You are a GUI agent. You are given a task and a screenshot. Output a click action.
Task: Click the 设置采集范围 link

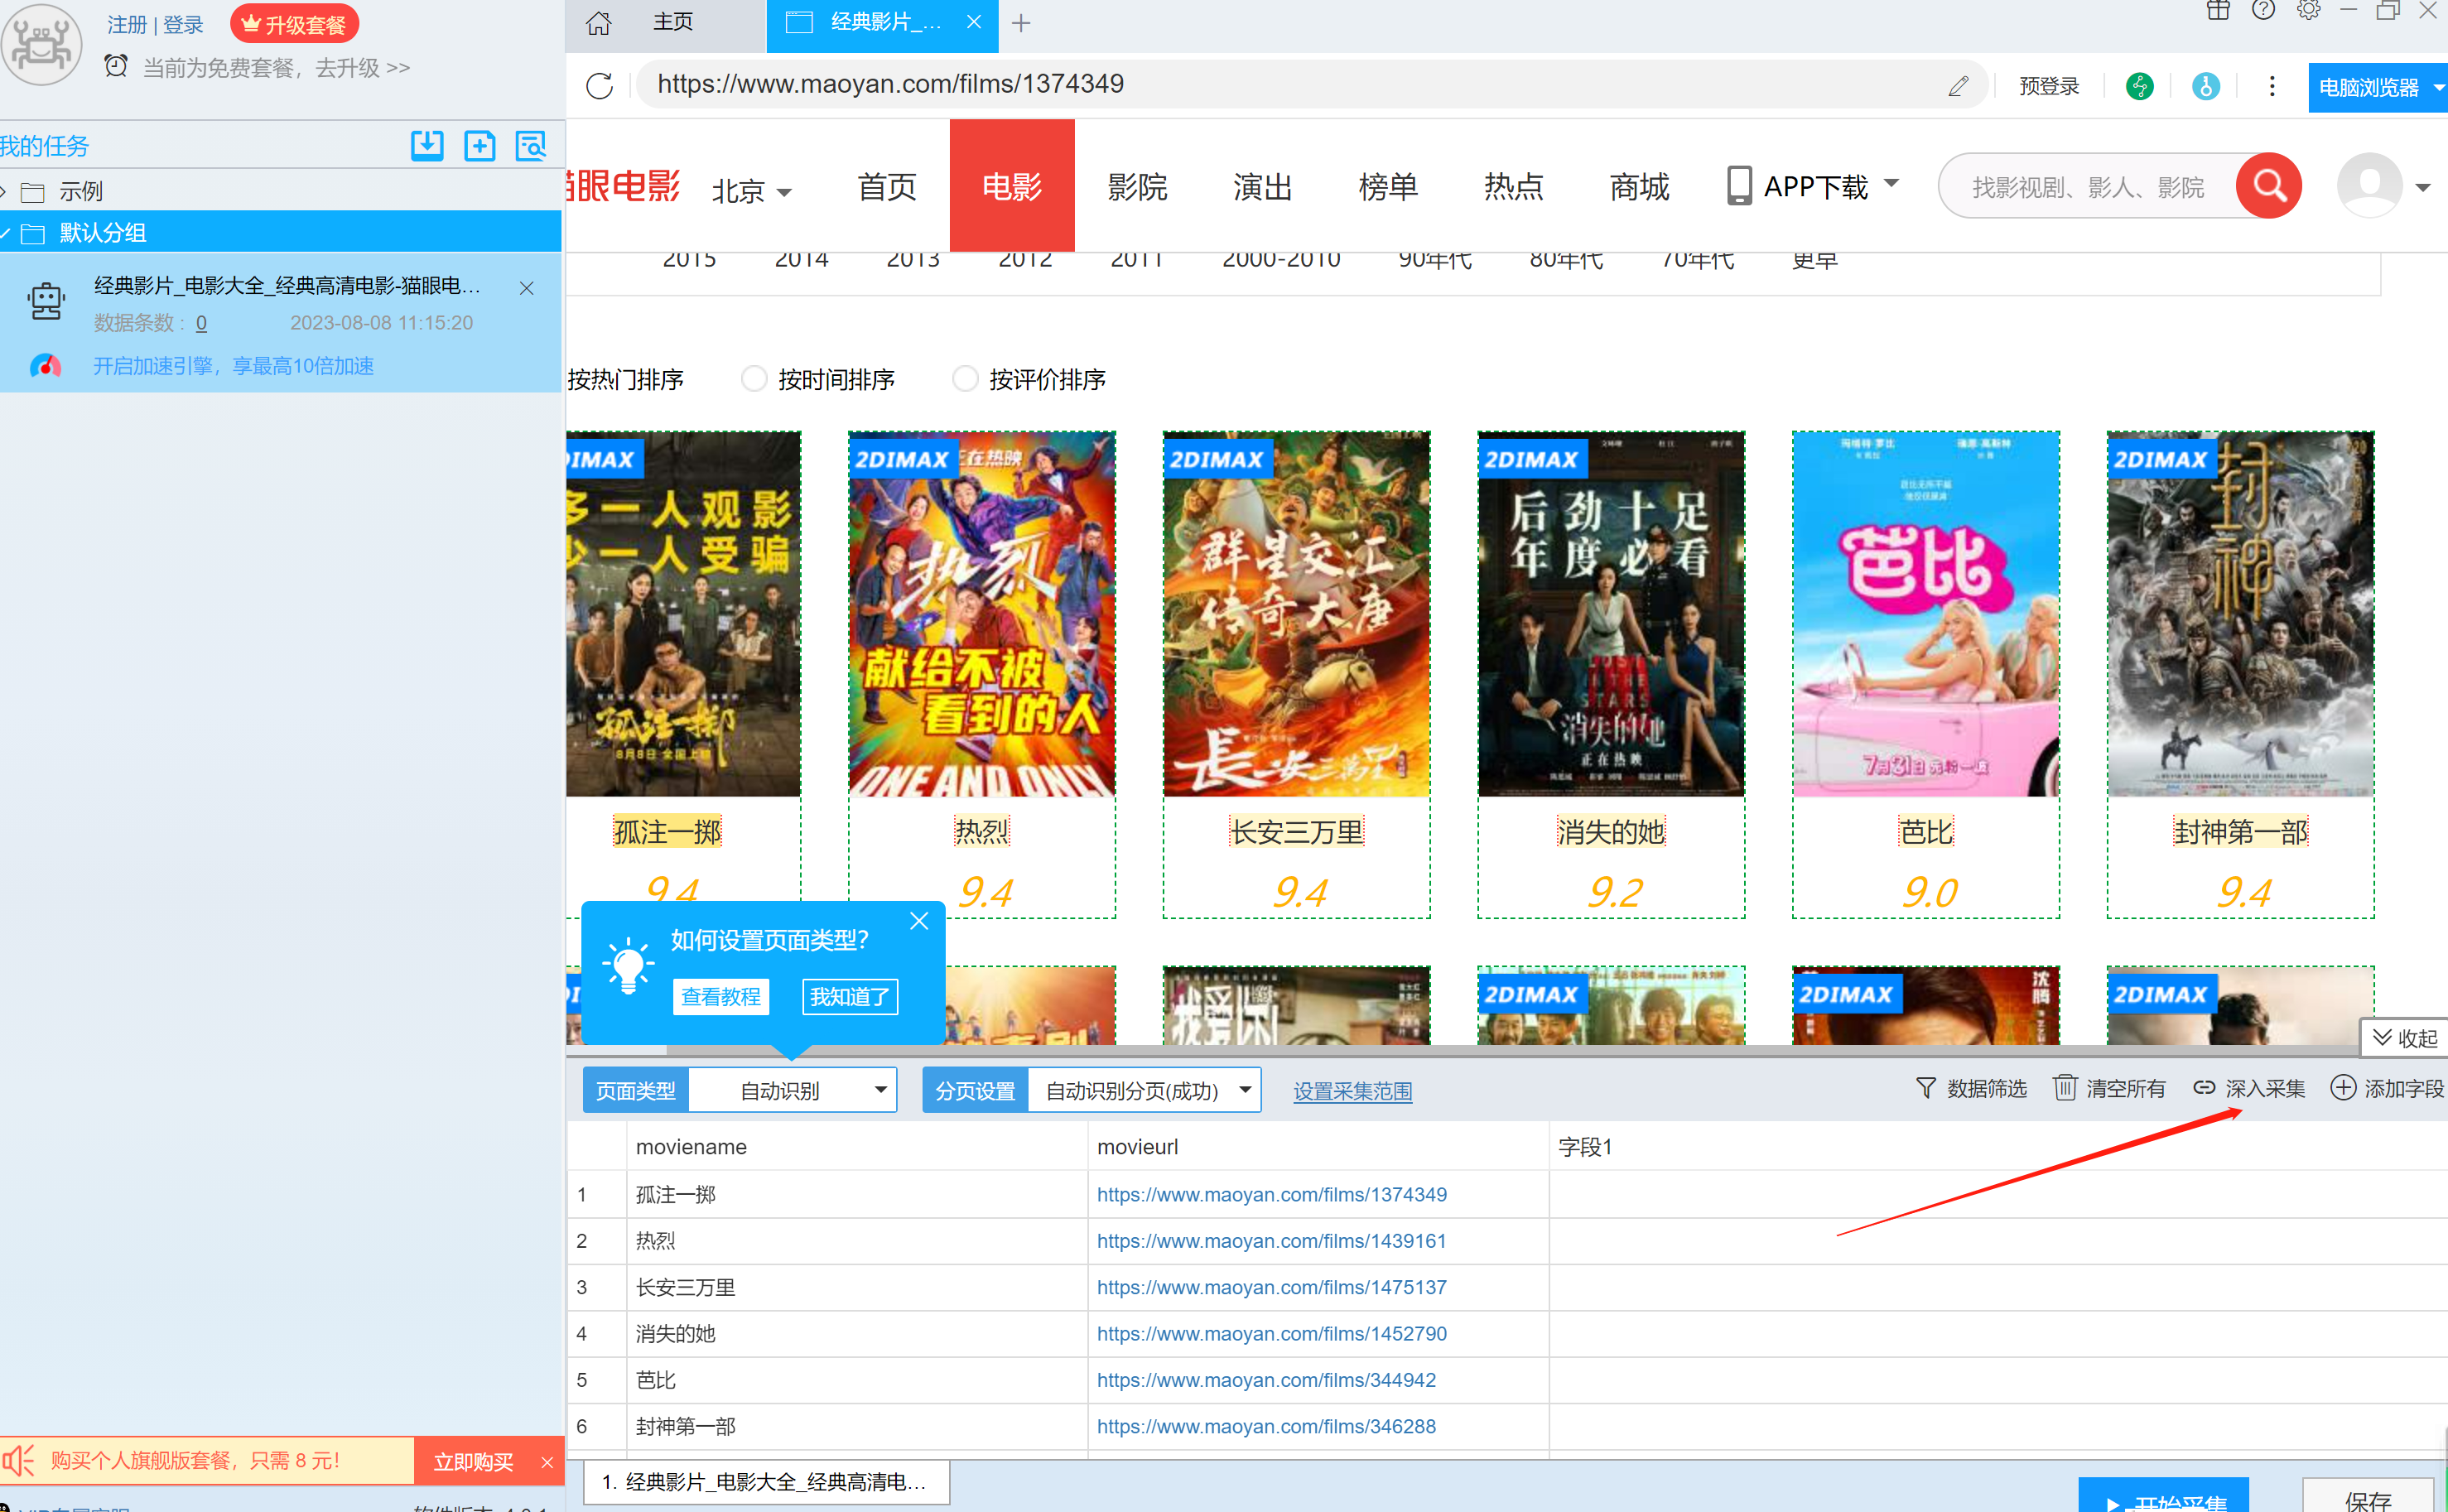pos(1352,1091)
